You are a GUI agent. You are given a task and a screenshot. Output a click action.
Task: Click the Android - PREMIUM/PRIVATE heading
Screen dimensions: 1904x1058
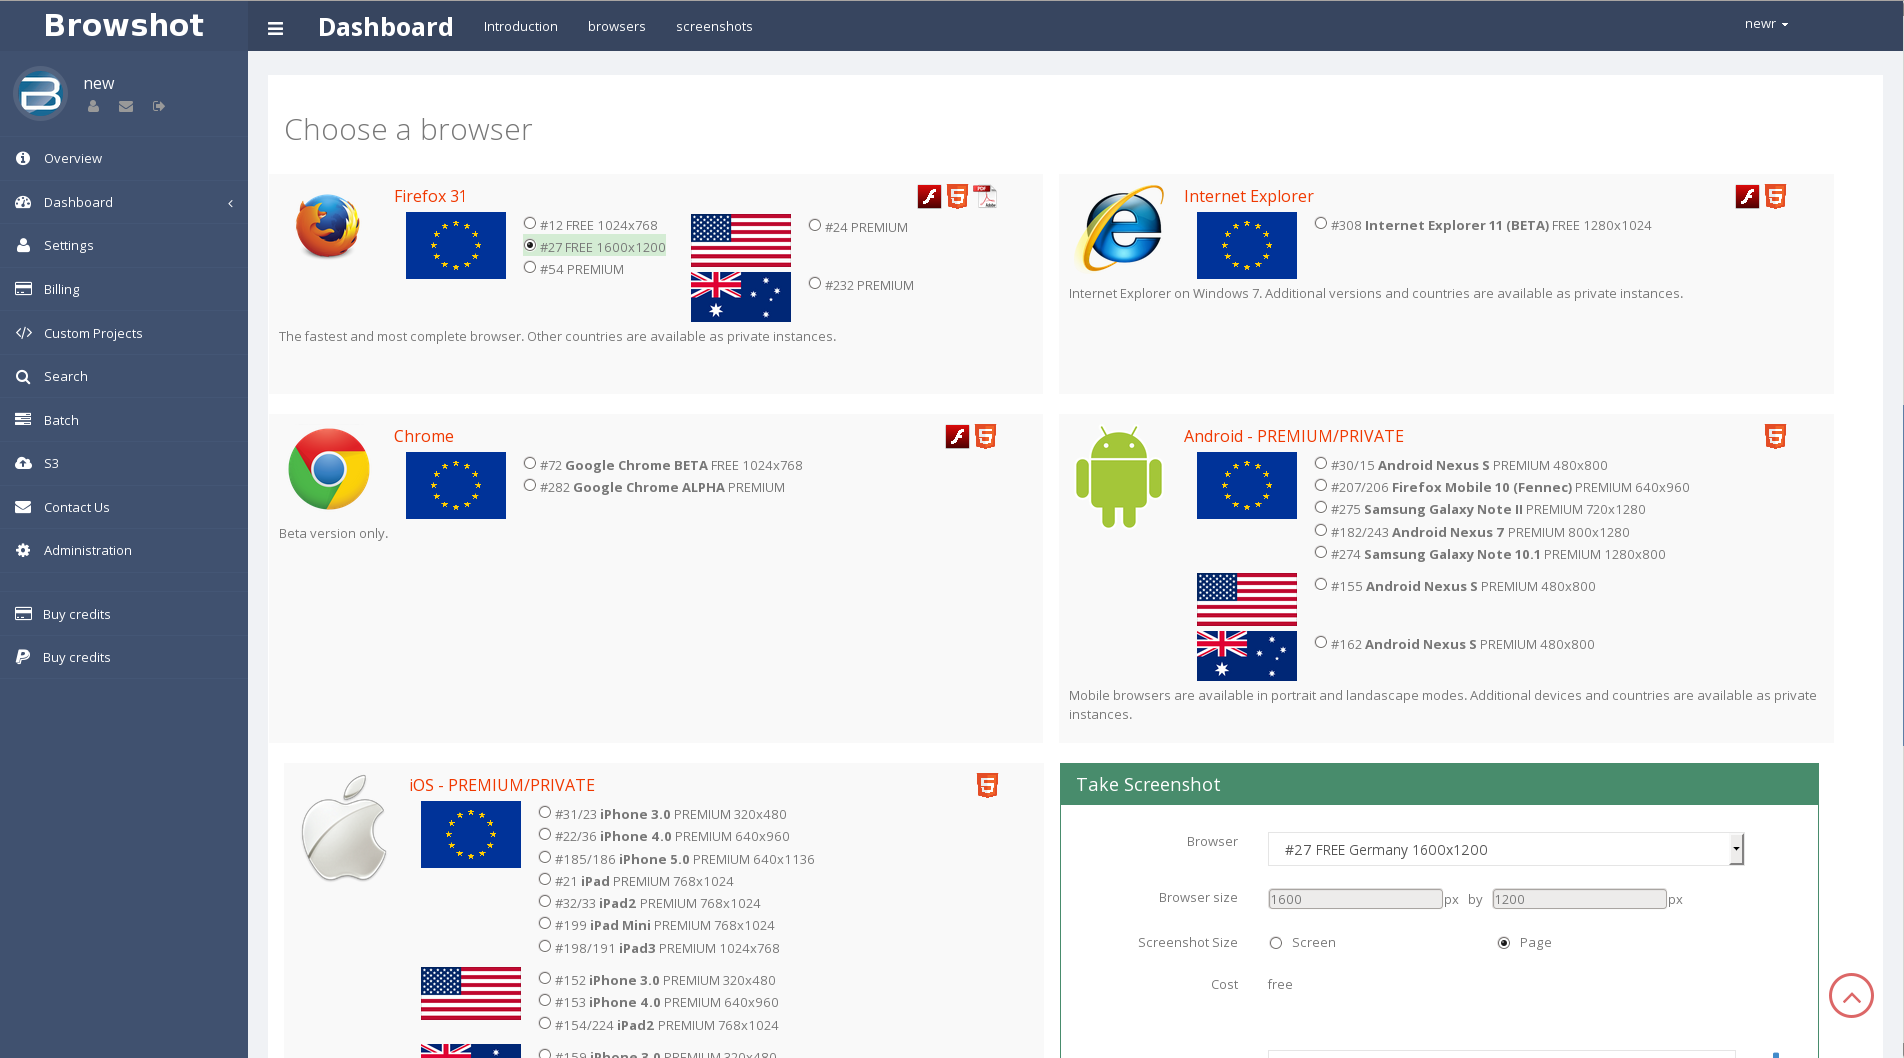click(1294, 436)
